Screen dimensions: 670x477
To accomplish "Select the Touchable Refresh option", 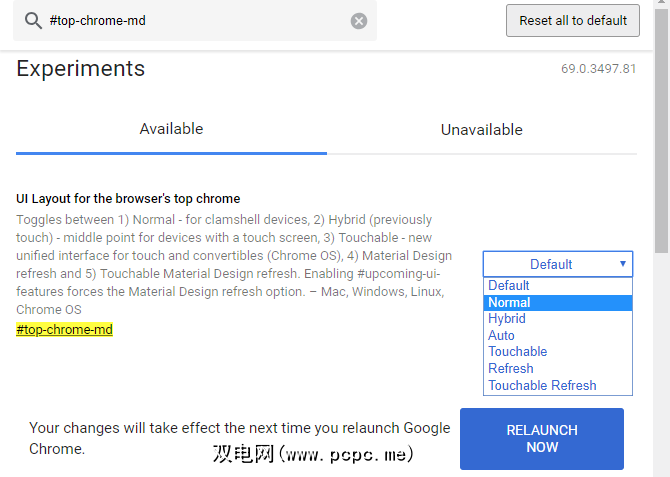I will click(x=558, y=386).
